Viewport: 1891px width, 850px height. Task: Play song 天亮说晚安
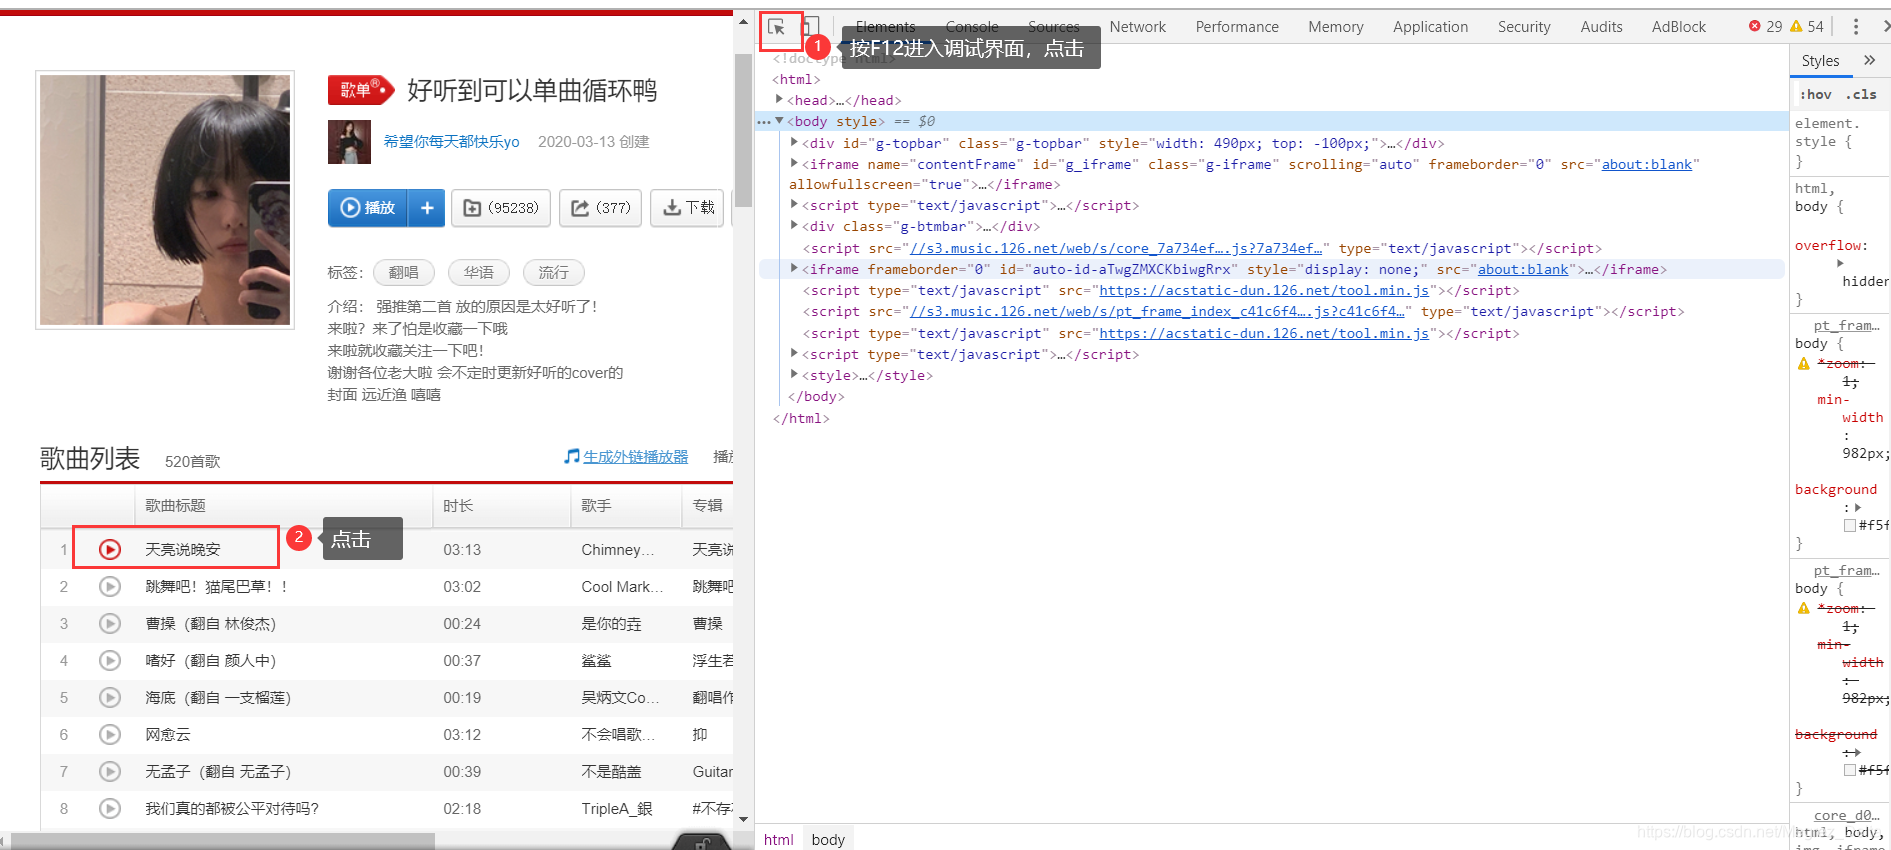(x=110, y=549)
